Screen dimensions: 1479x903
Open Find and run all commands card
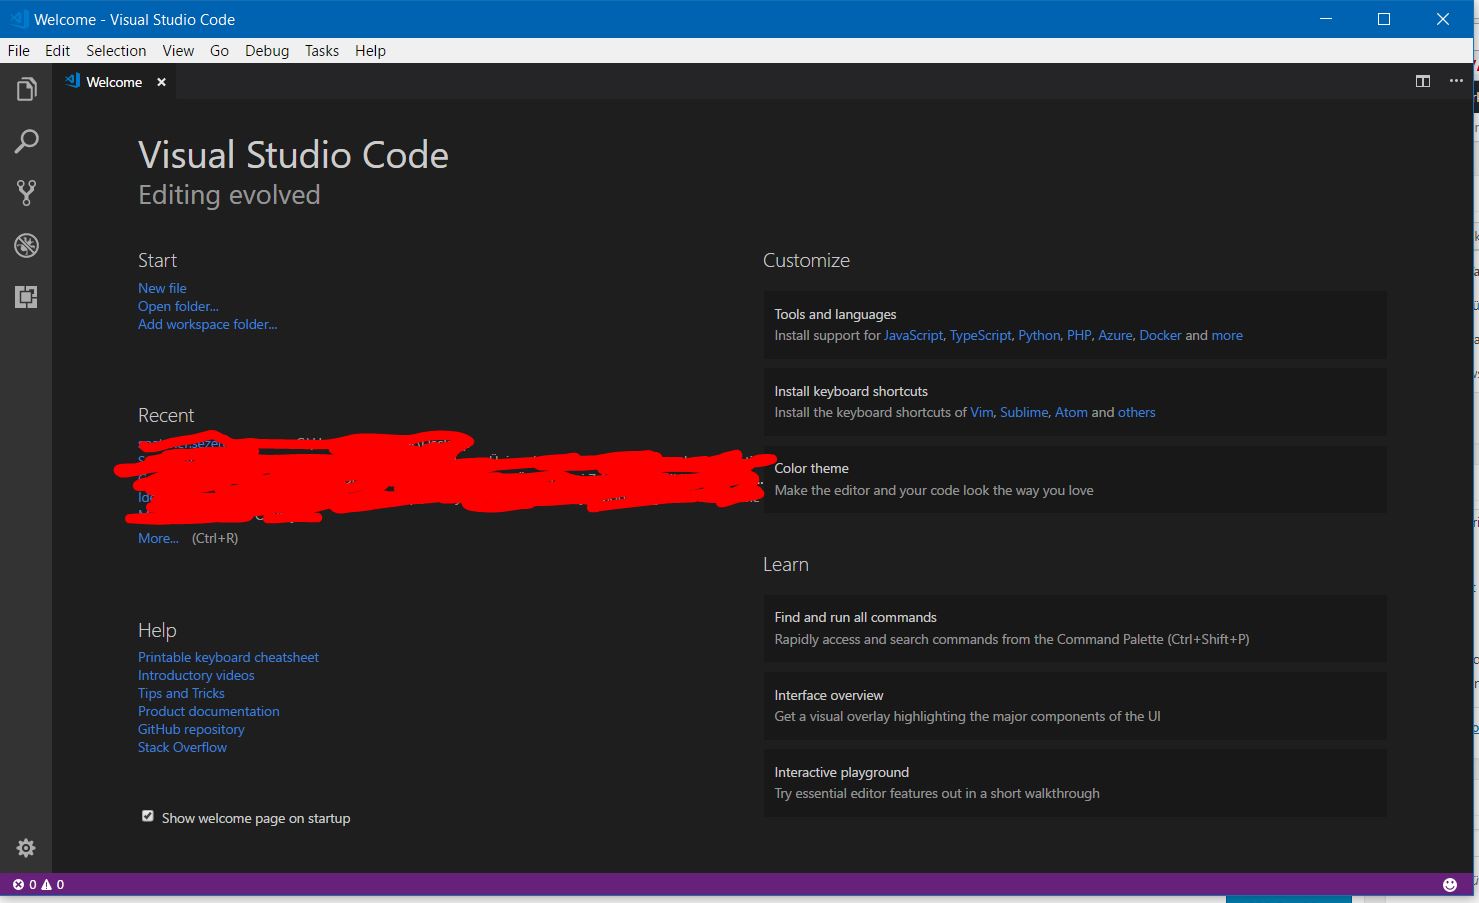click(x=1075, y=628)
